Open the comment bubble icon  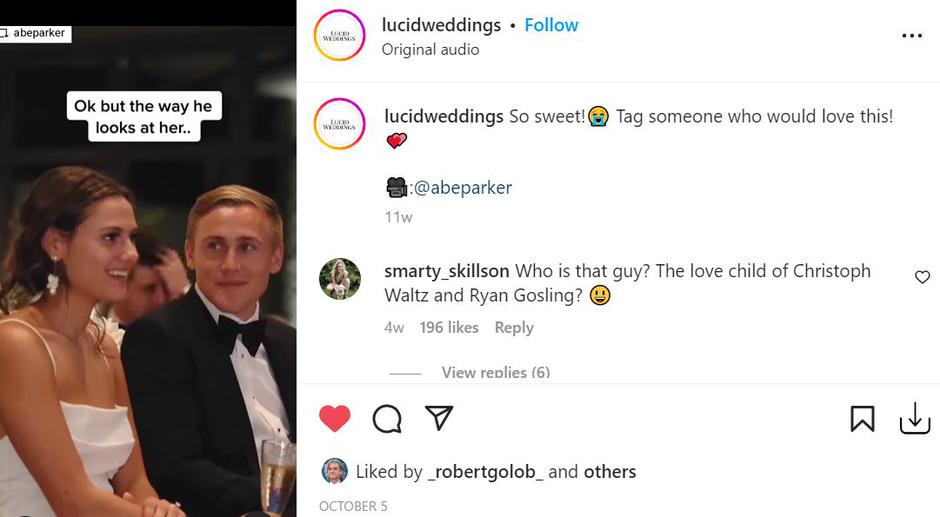[387, 418]
